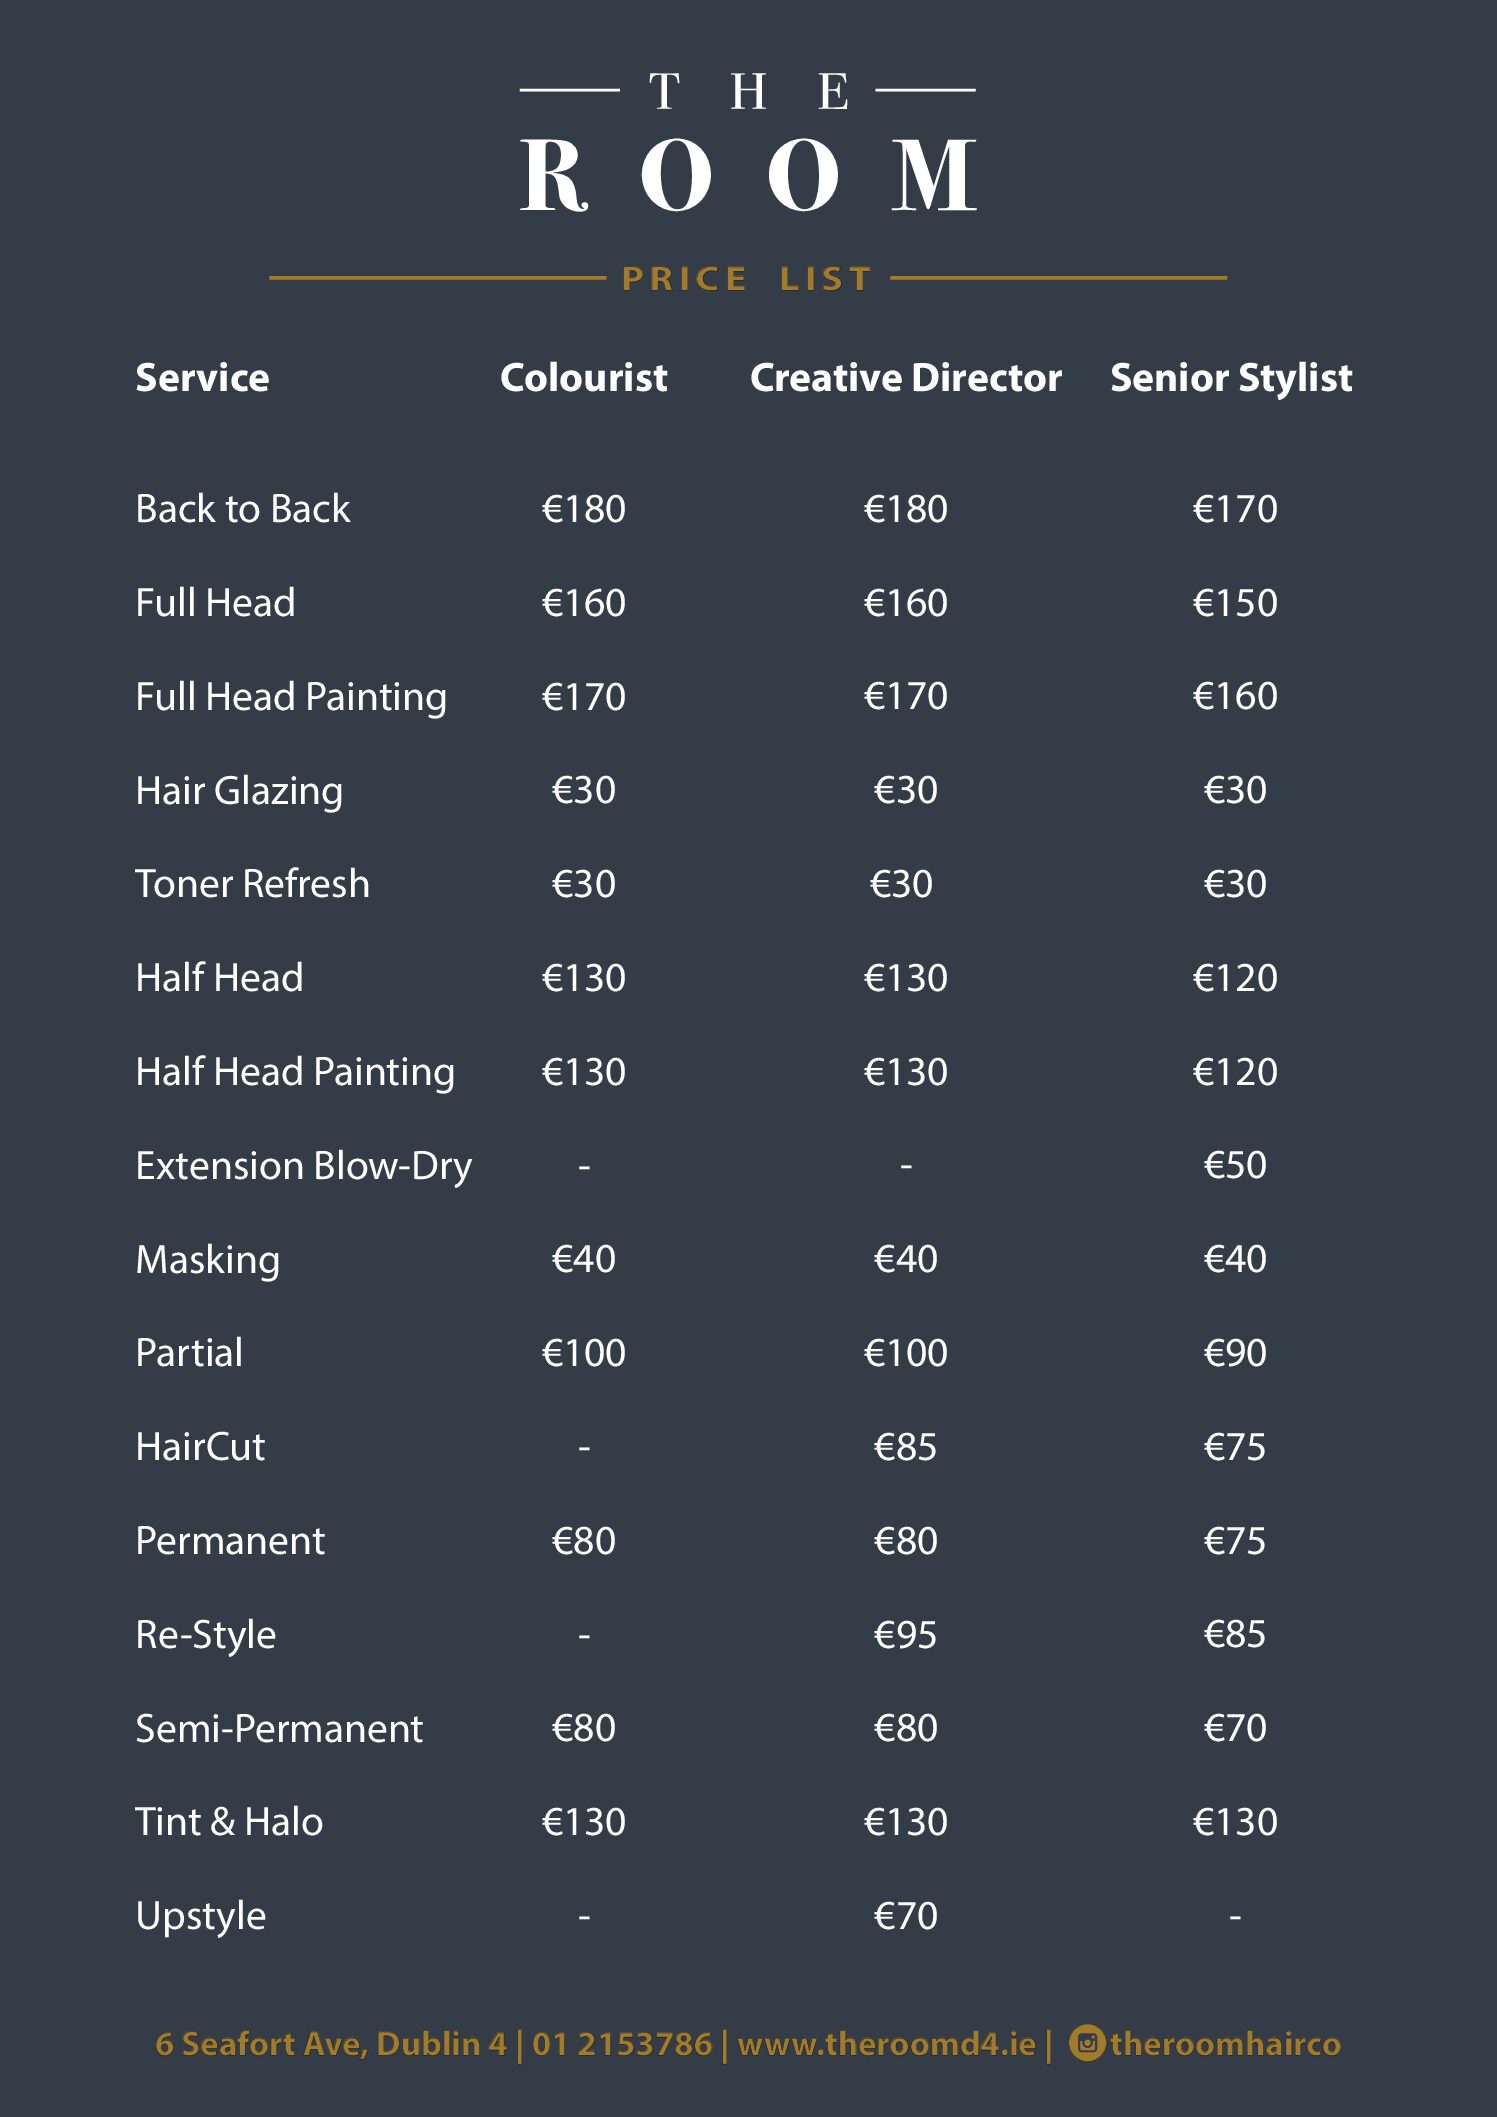This screenshot has width=1497, height=2117.
Task: Click the ROOM logo title
Action: [748, 176]
